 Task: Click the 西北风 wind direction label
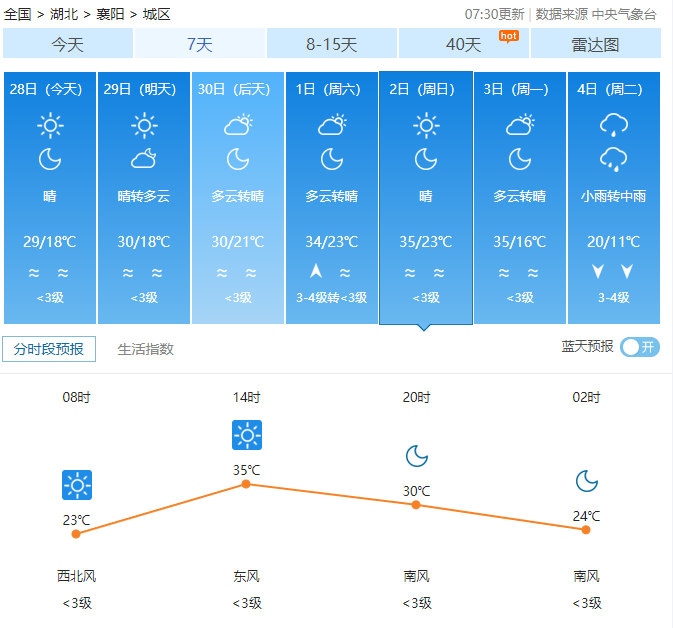[x=77, y=576]
